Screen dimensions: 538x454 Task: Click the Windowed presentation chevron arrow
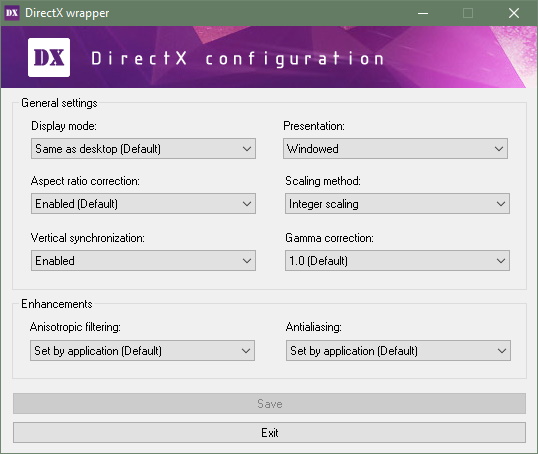point(499,149)
